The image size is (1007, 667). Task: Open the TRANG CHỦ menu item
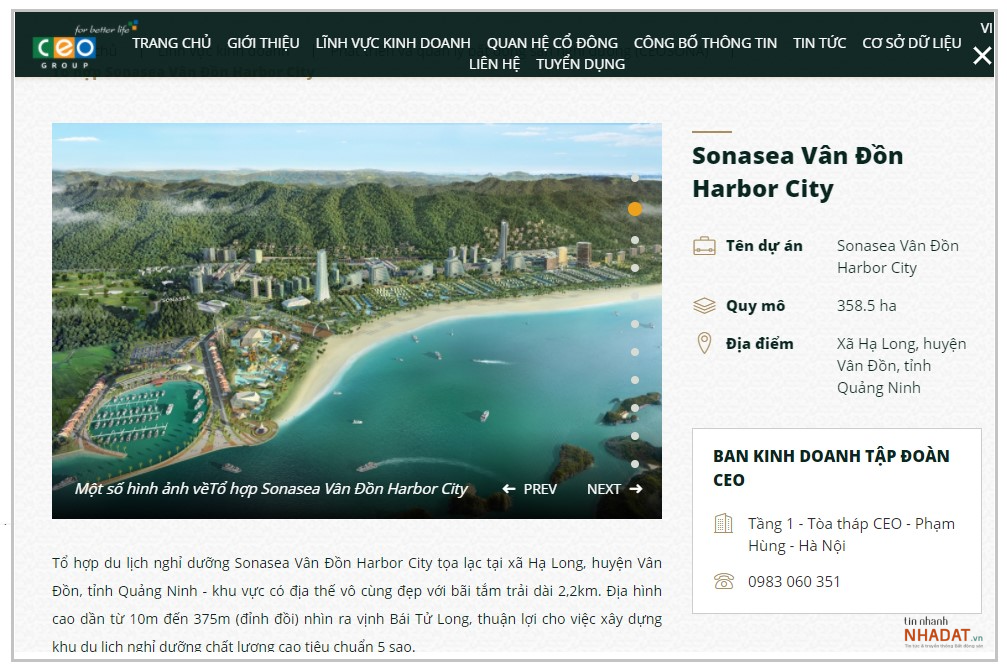tap(171, 43)
